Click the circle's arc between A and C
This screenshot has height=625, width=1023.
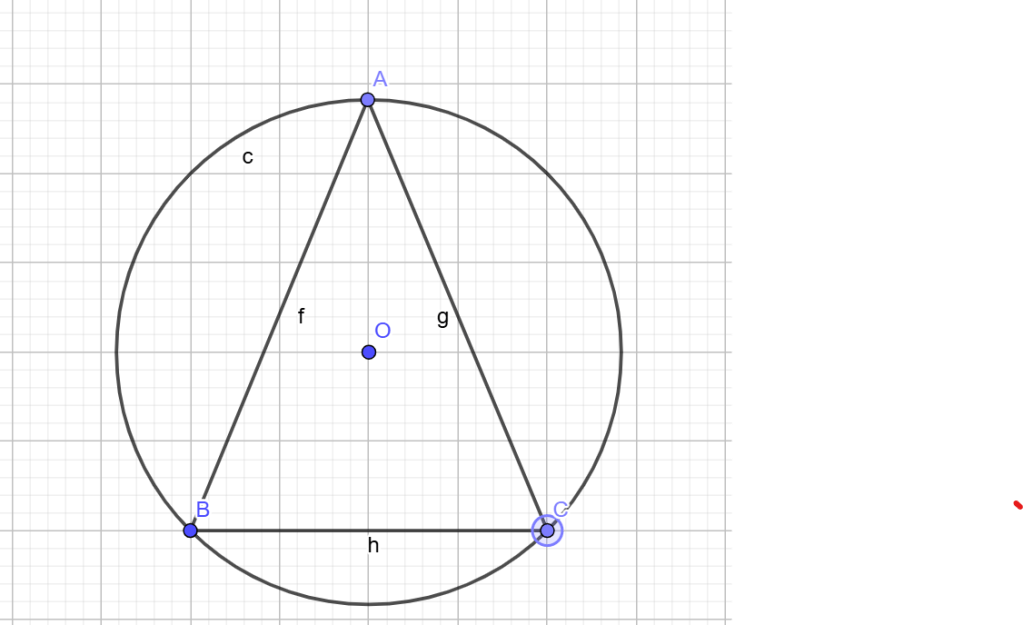[547, 174]
